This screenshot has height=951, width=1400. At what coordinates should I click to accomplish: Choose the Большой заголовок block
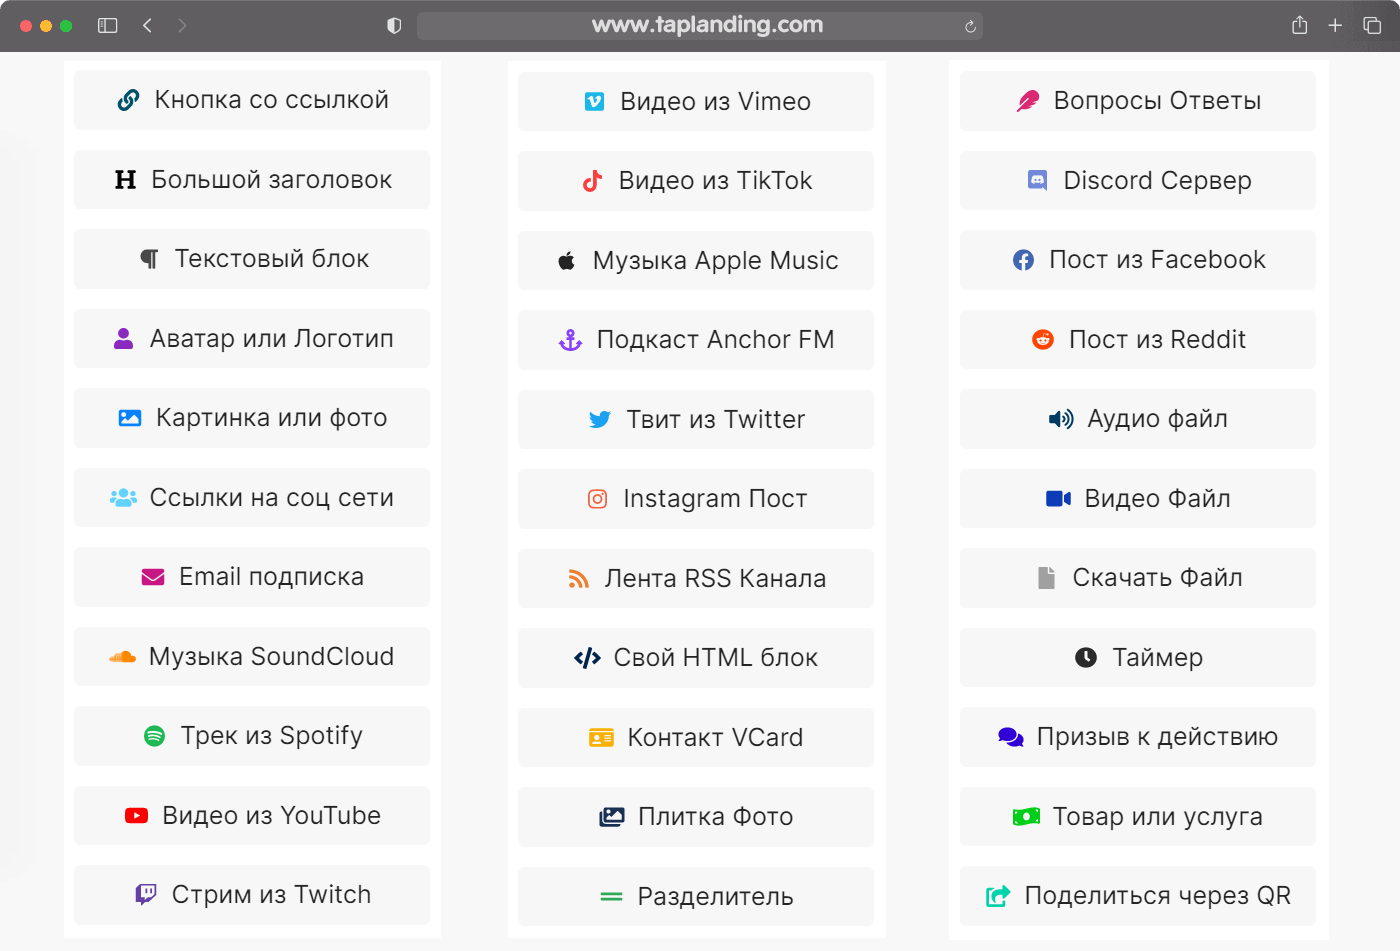(252, 180)
